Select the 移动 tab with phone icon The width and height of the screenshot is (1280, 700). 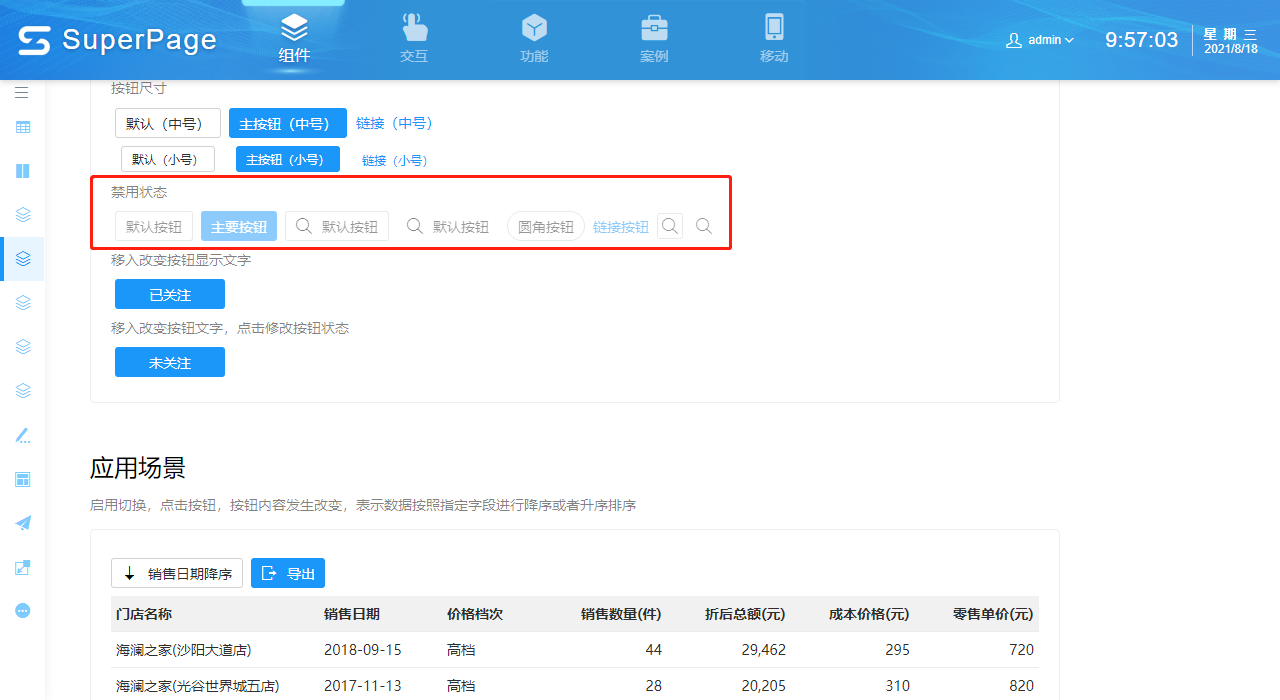774,40
